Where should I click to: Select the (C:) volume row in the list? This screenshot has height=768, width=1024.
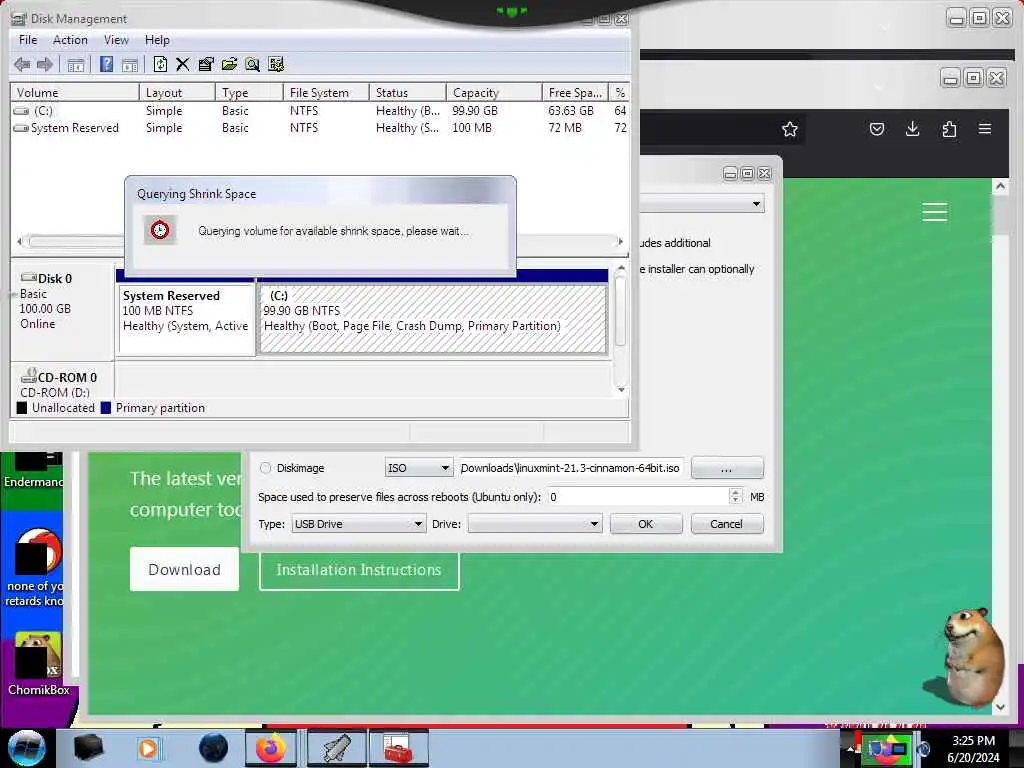coord(320,111)
